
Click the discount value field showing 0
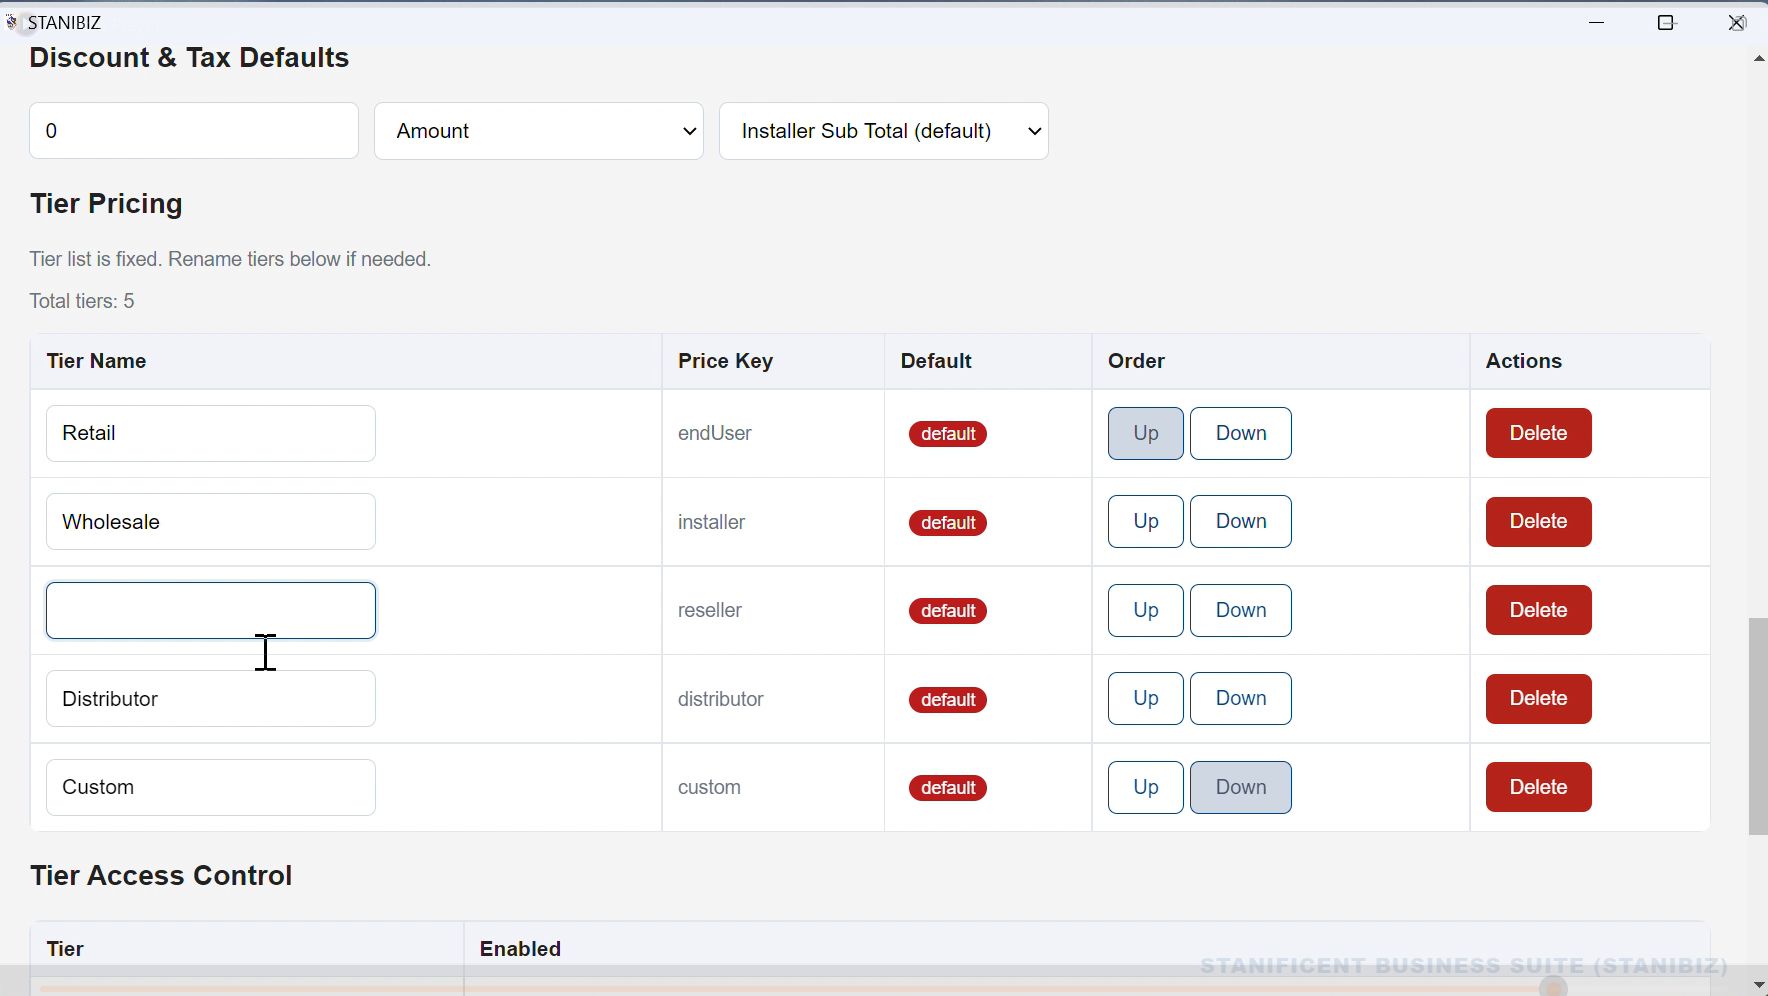(x=193, y=130)
